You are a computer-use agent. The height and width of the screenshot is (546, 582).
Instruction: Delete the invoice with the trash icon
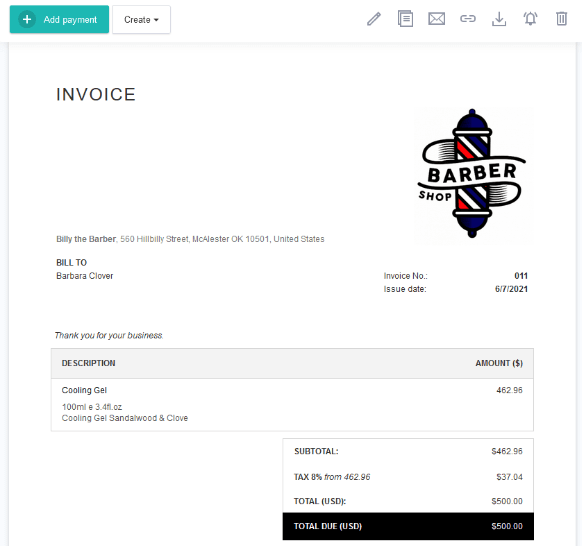[562, 19]
